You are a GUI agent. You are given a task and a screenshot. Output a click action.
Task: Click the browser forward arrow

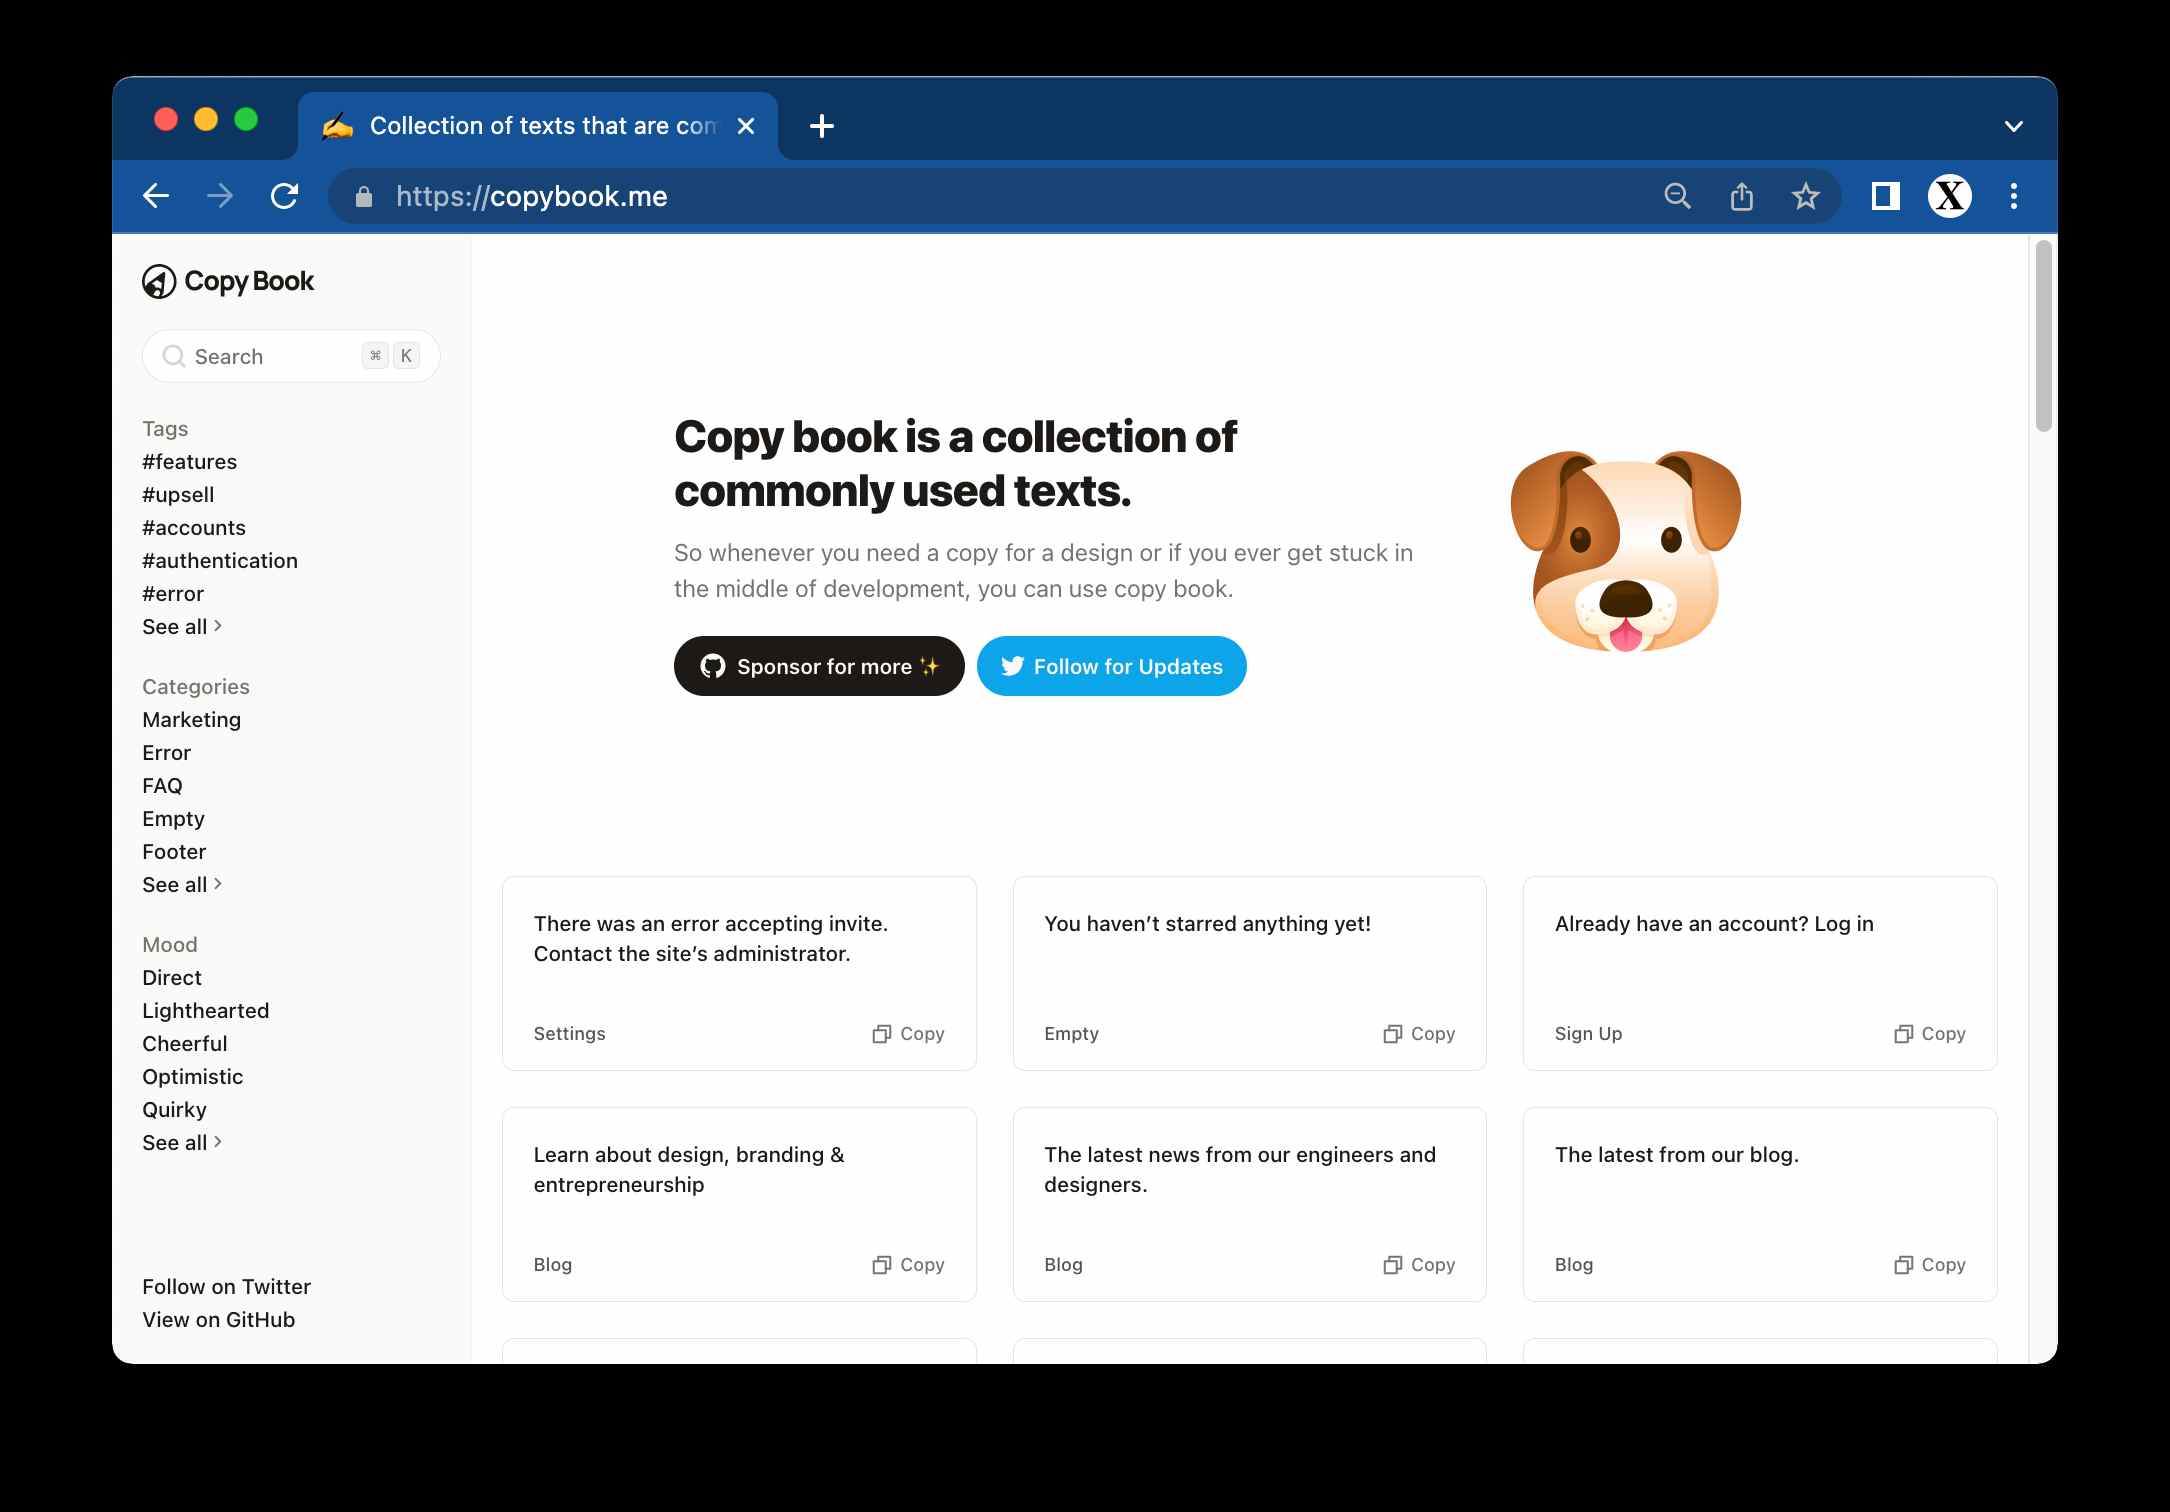[x=220, y=196]
